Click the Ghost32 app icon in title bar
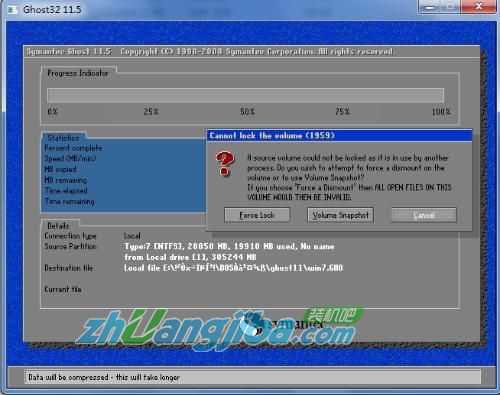Viewport: 500px width, 395px height. click(x=13, y=10)
